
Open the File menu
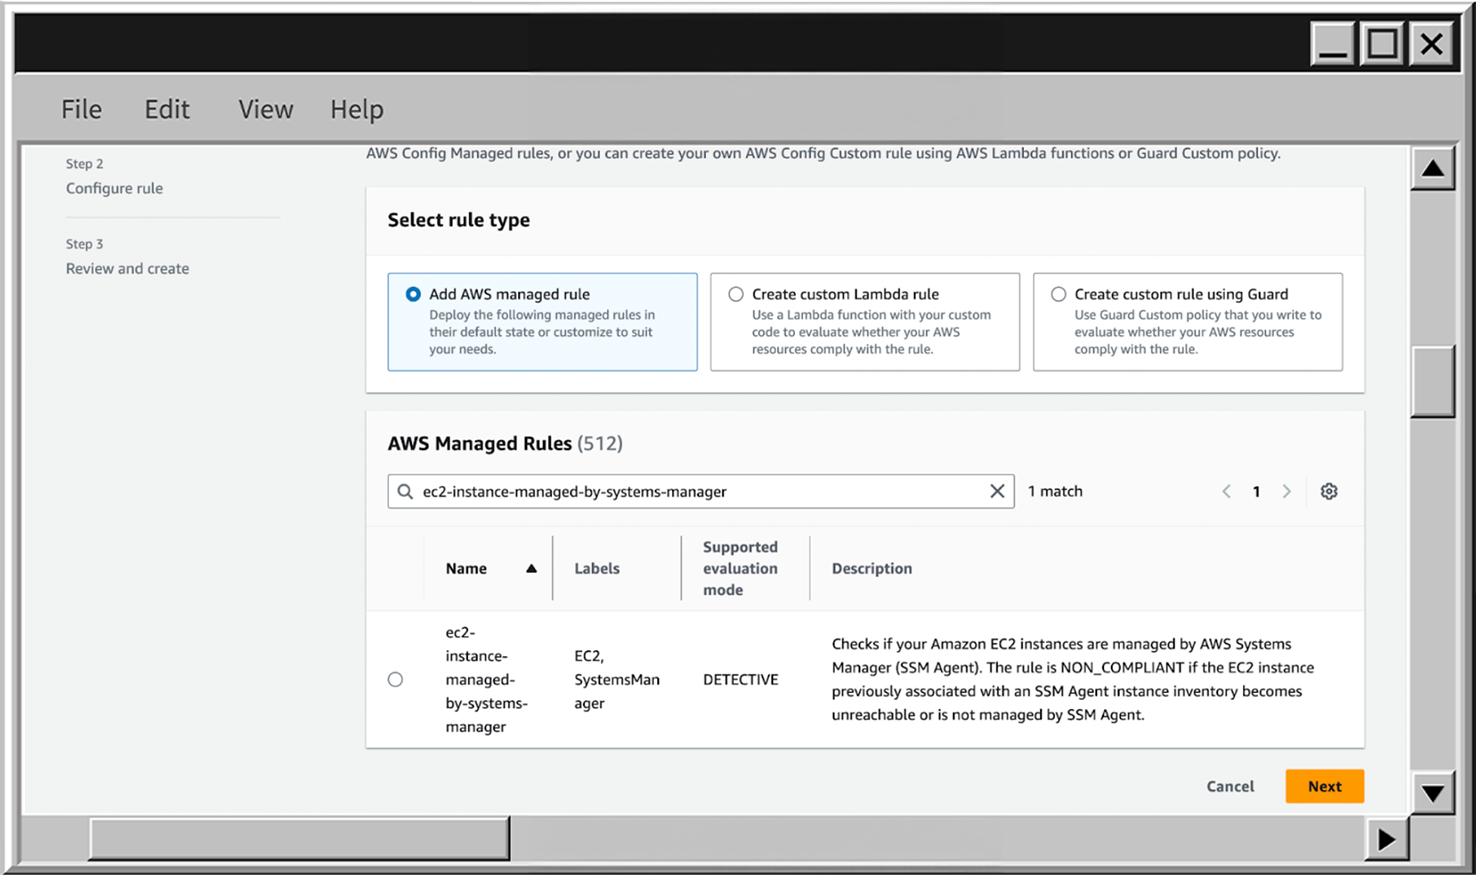[81, 109]
